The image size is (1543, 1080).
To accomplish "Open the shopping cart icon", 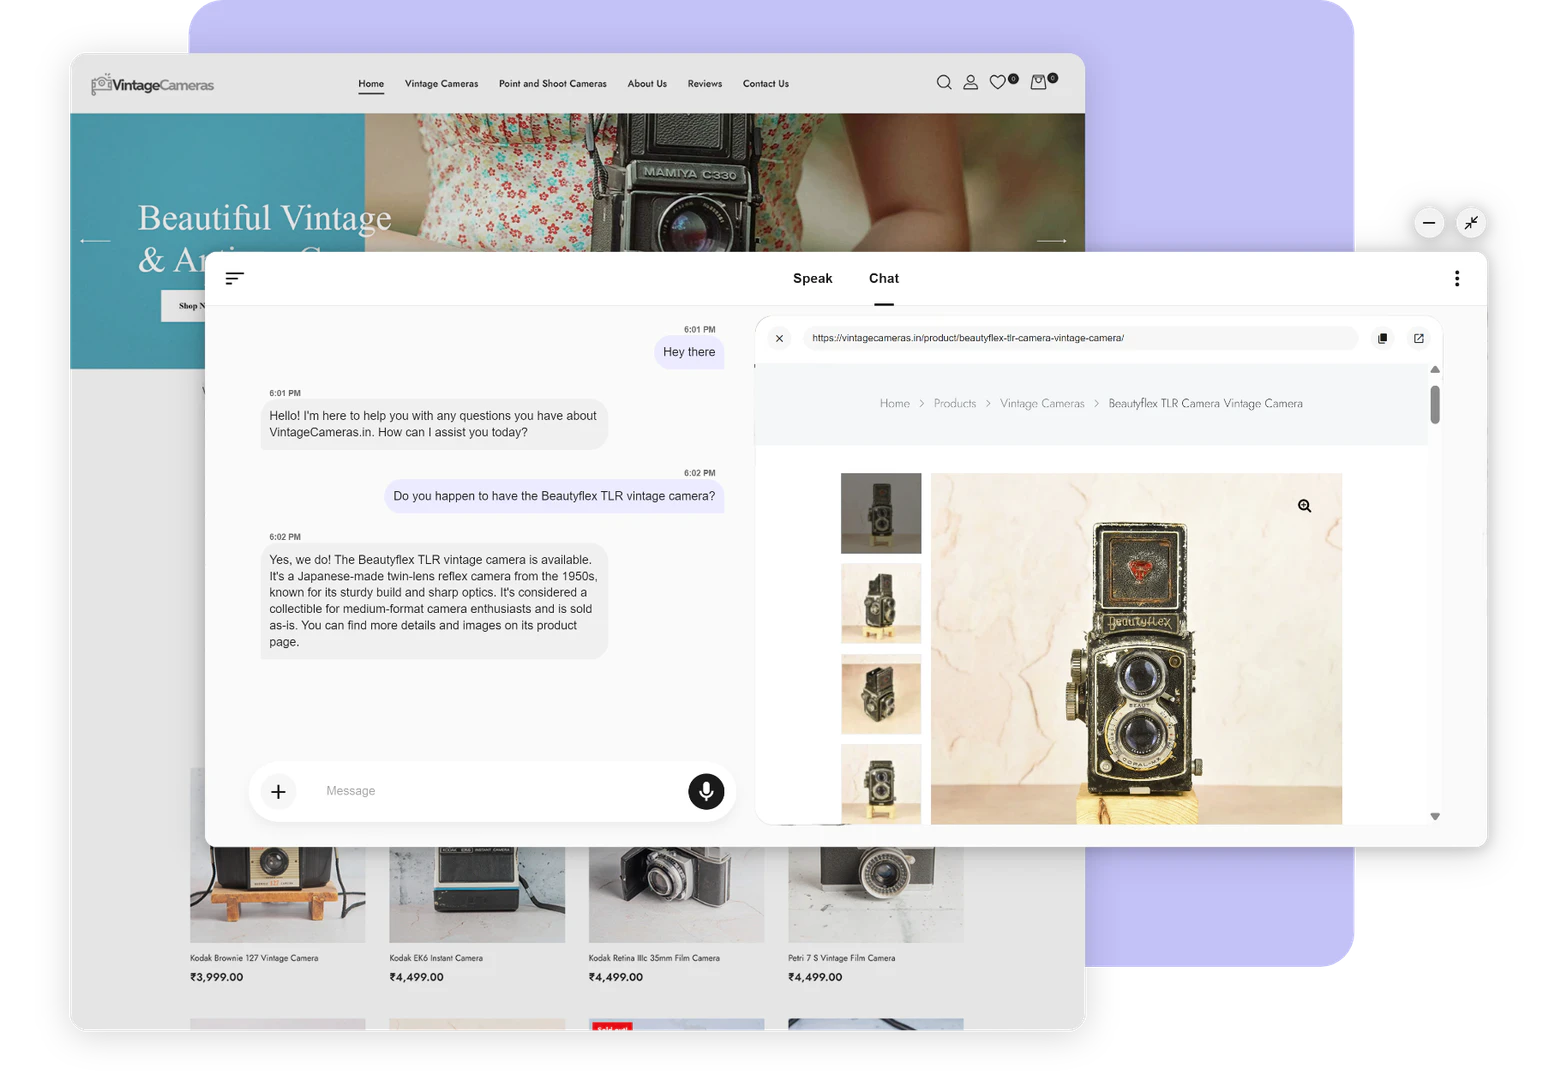I will click(x=1039, y=83).
